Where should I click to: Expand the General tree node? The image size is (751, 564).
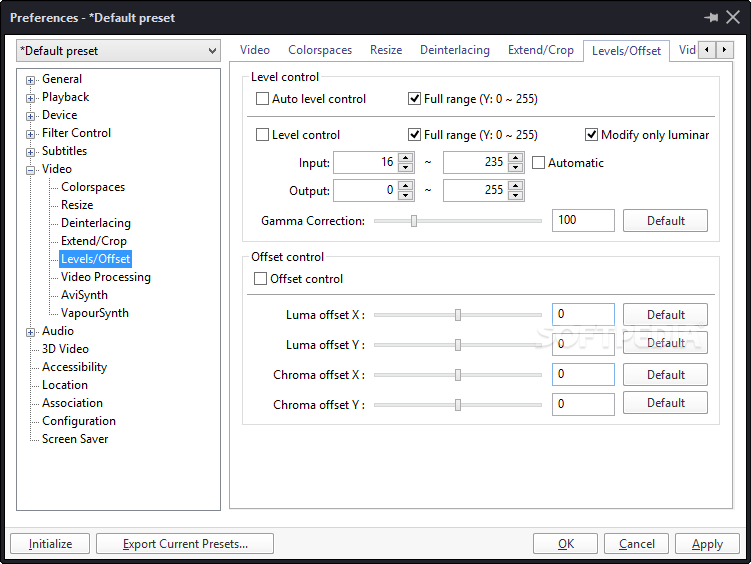tap(31, 80)
